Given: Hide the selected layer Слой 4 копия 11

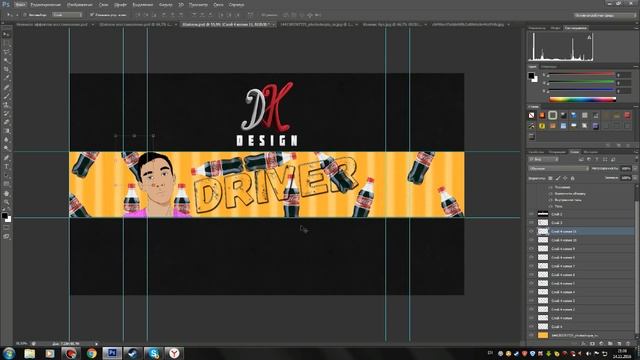Looking at the screenshot, I should pos(531,231).
